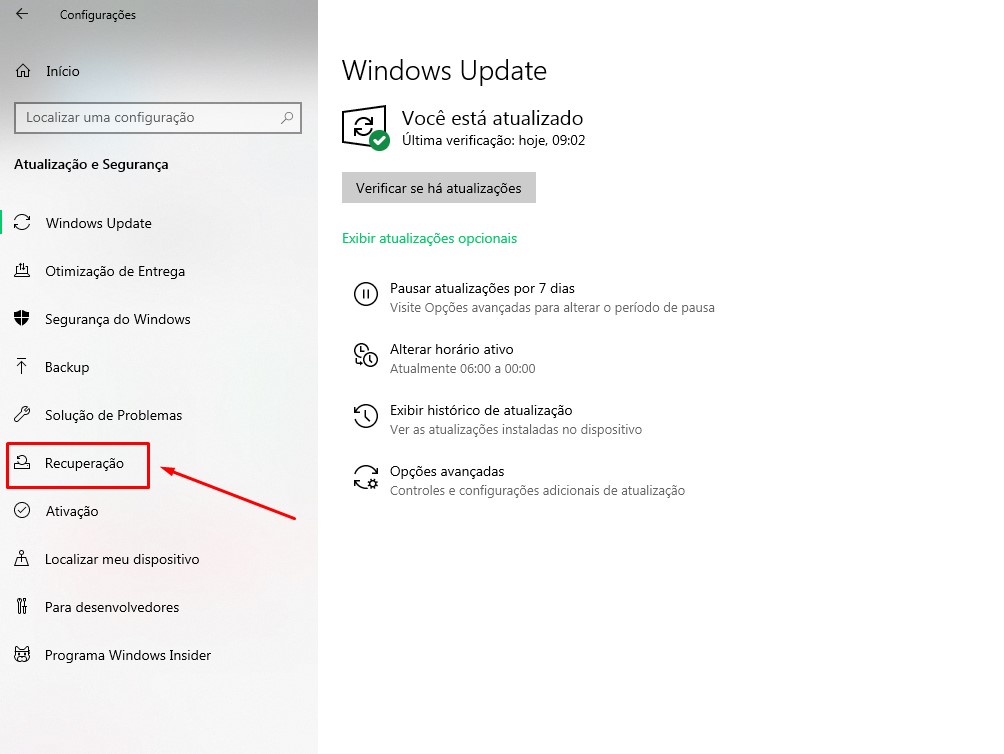
Task: Click the Segurança do Windows shield icon
Action: click(x=22, y=318)
